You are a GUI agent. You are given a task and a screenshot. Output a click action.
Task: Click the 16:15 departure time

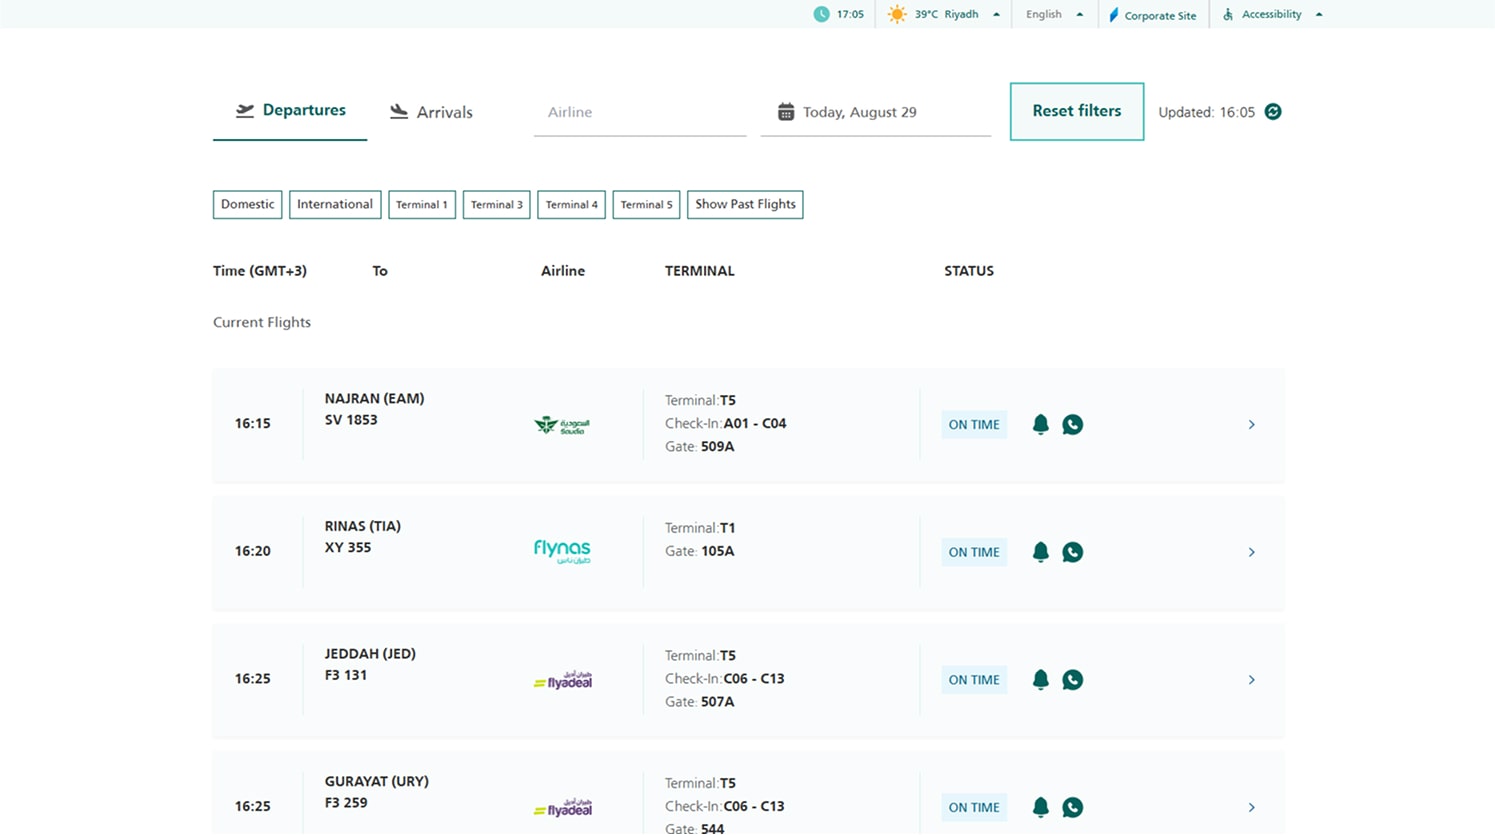tap(252, 424)
